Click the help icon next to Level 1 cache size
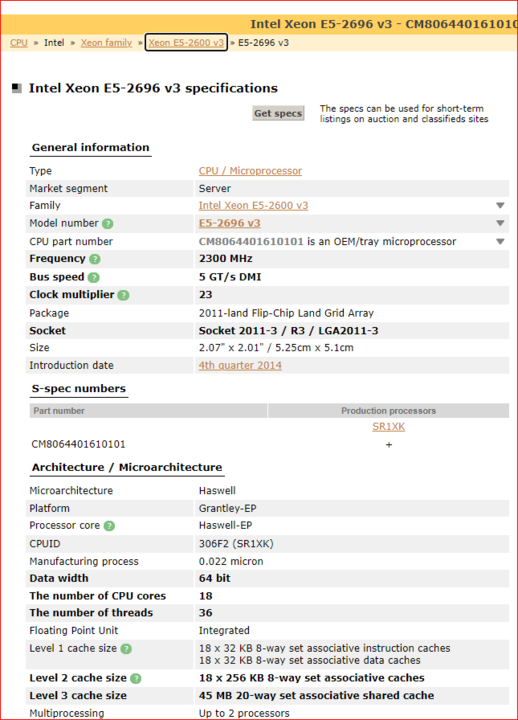518x720 pixels. point(126,649)
